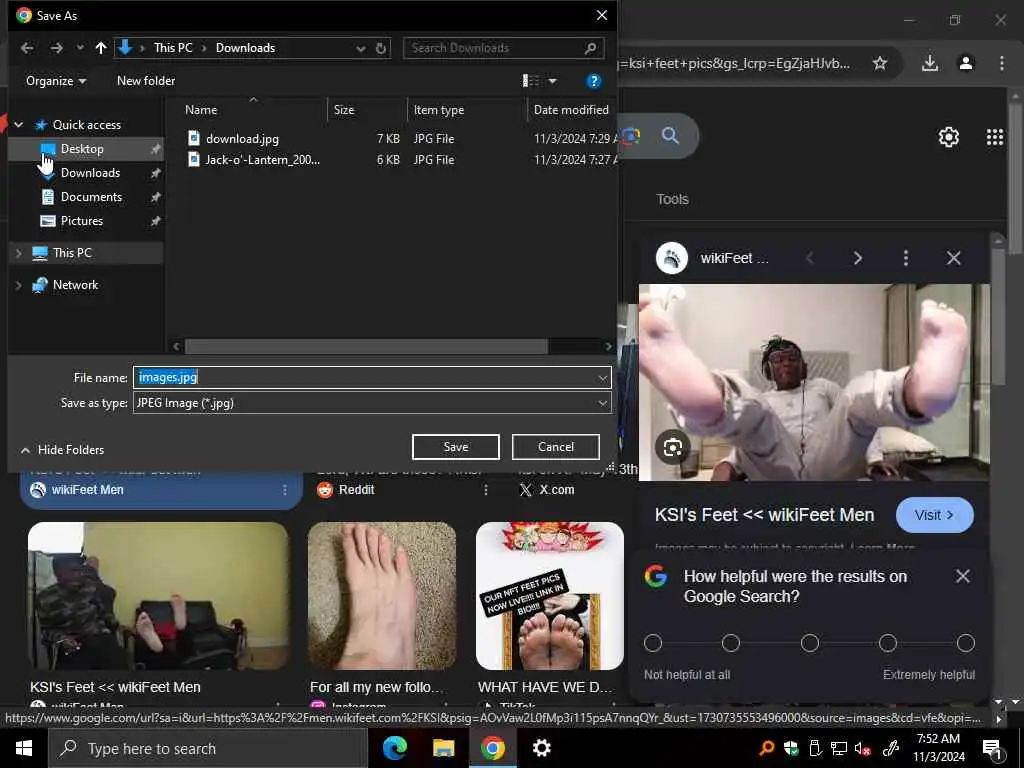Show next image in preview panel
The width and height of the screenshot is (1024, 768).
(857, 259)
